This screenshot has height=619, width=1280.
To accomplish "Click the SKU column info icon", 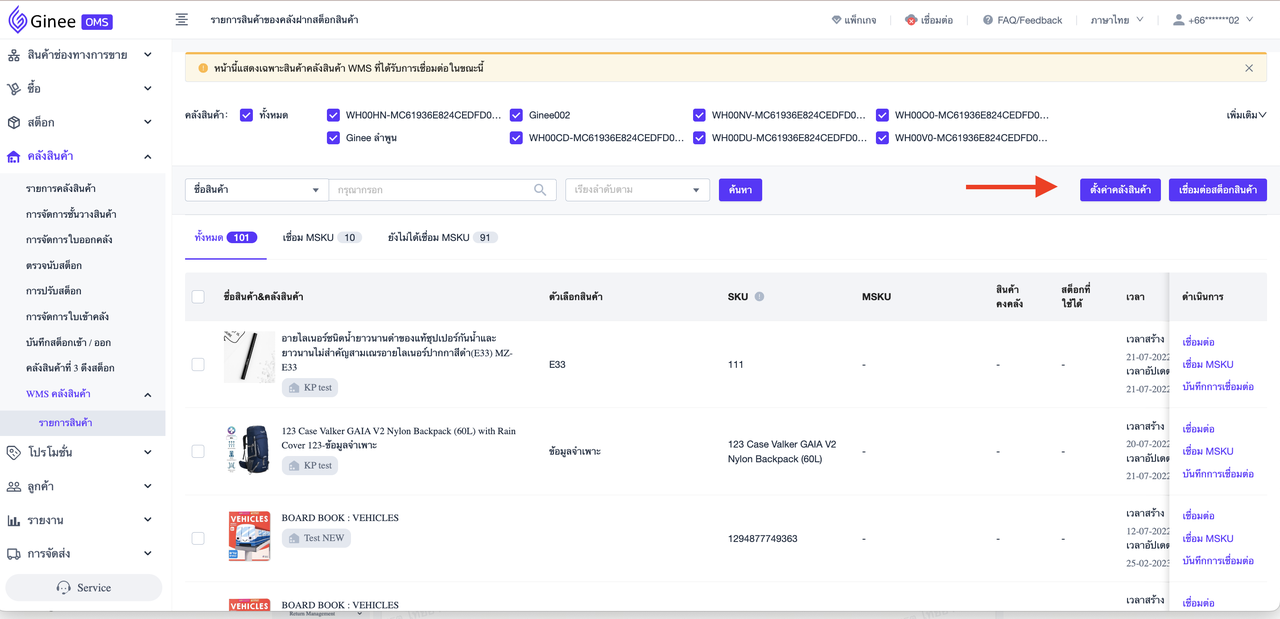I will point(759,297).
